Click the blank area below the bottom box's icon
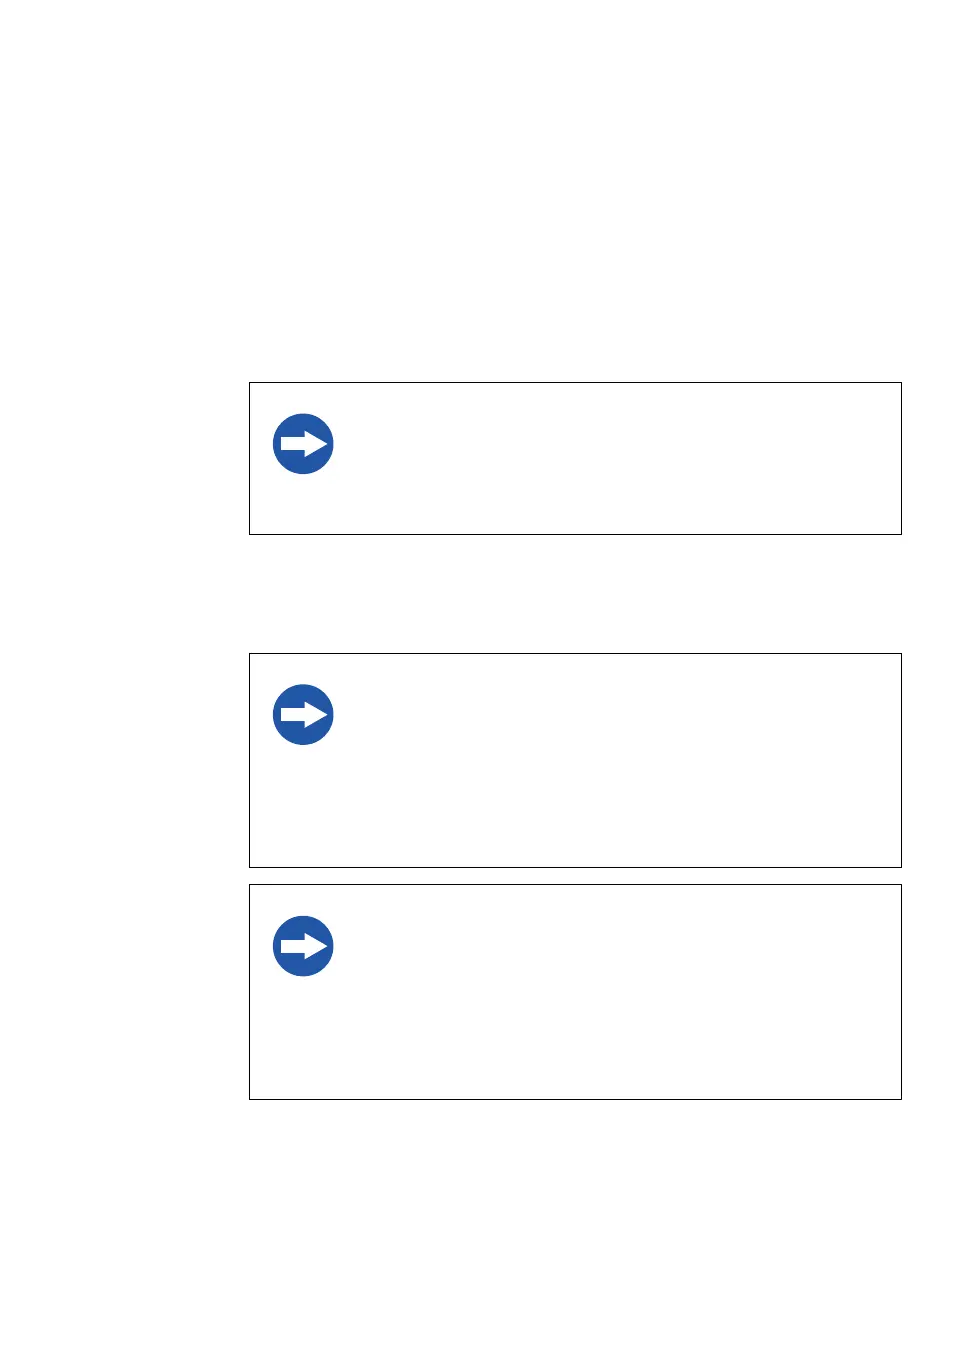 [x=303, y=1037]
